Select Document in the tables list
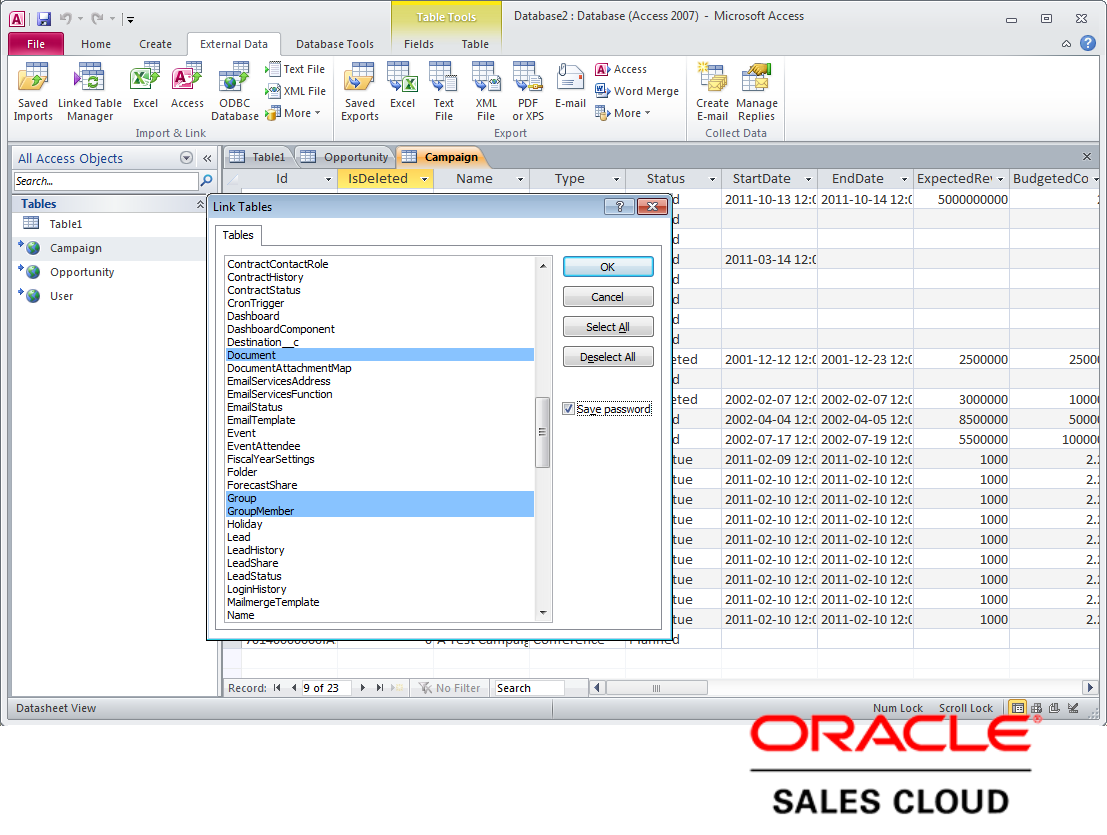 (x=380, y=355)
